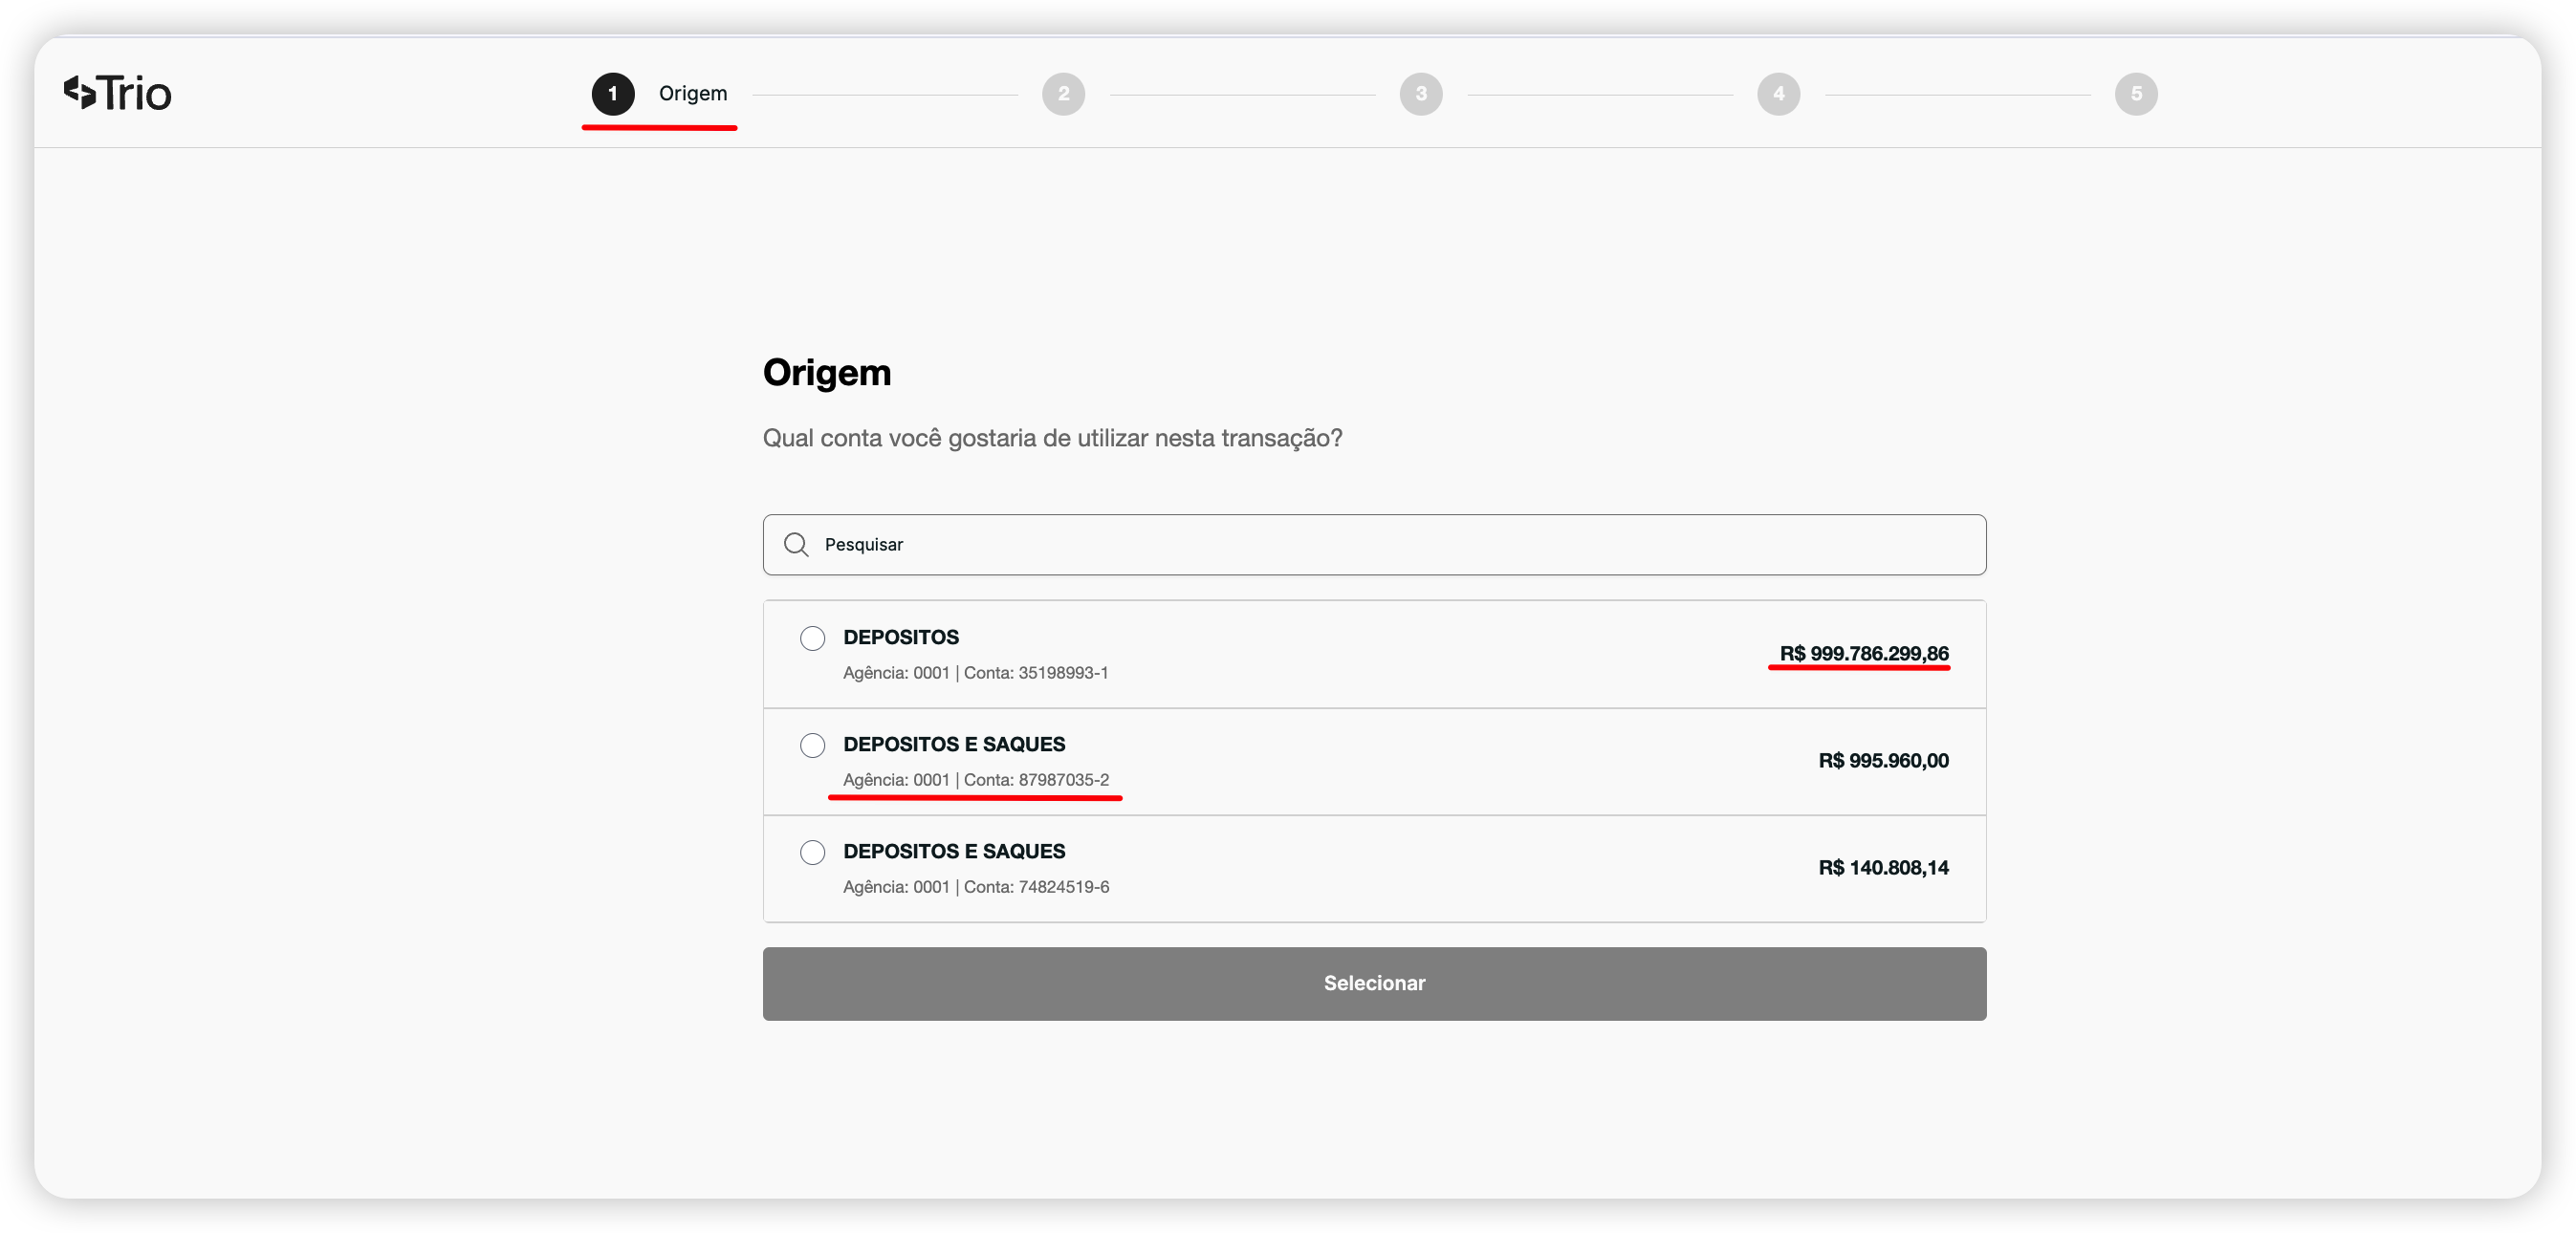Click Conta 35198993-1 account details

point(975,673)
